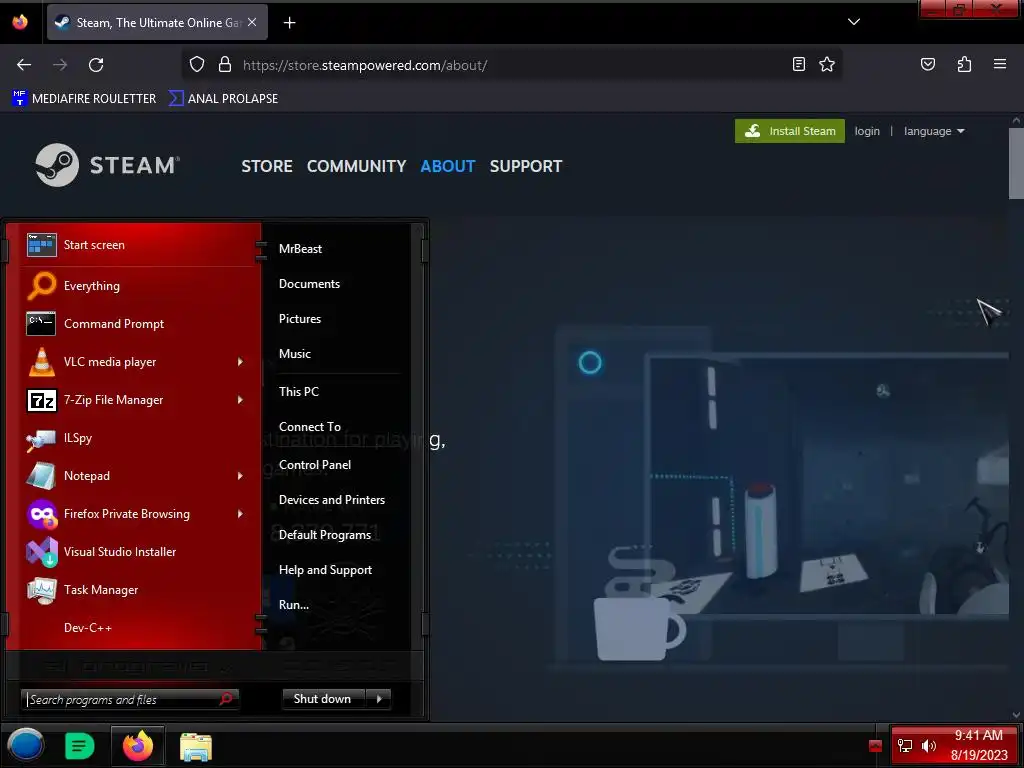The height and width of the screenshot is (768, 1024).
Task: Open the Notepad icon
Action: click(x=41, y=475)
